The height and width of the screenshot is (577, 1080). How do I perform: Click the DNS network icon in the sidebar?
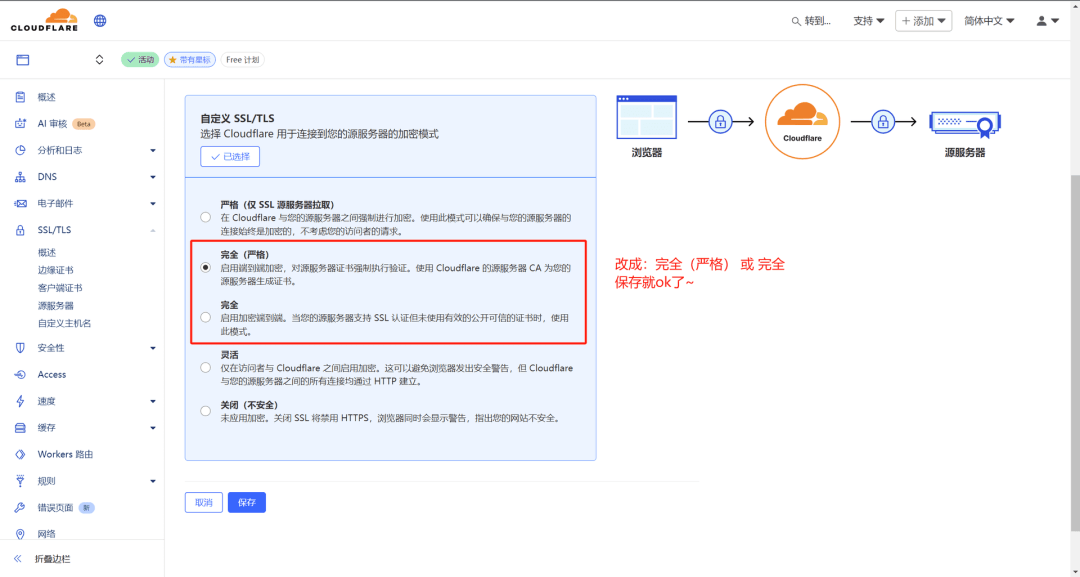tap(20, 177)
